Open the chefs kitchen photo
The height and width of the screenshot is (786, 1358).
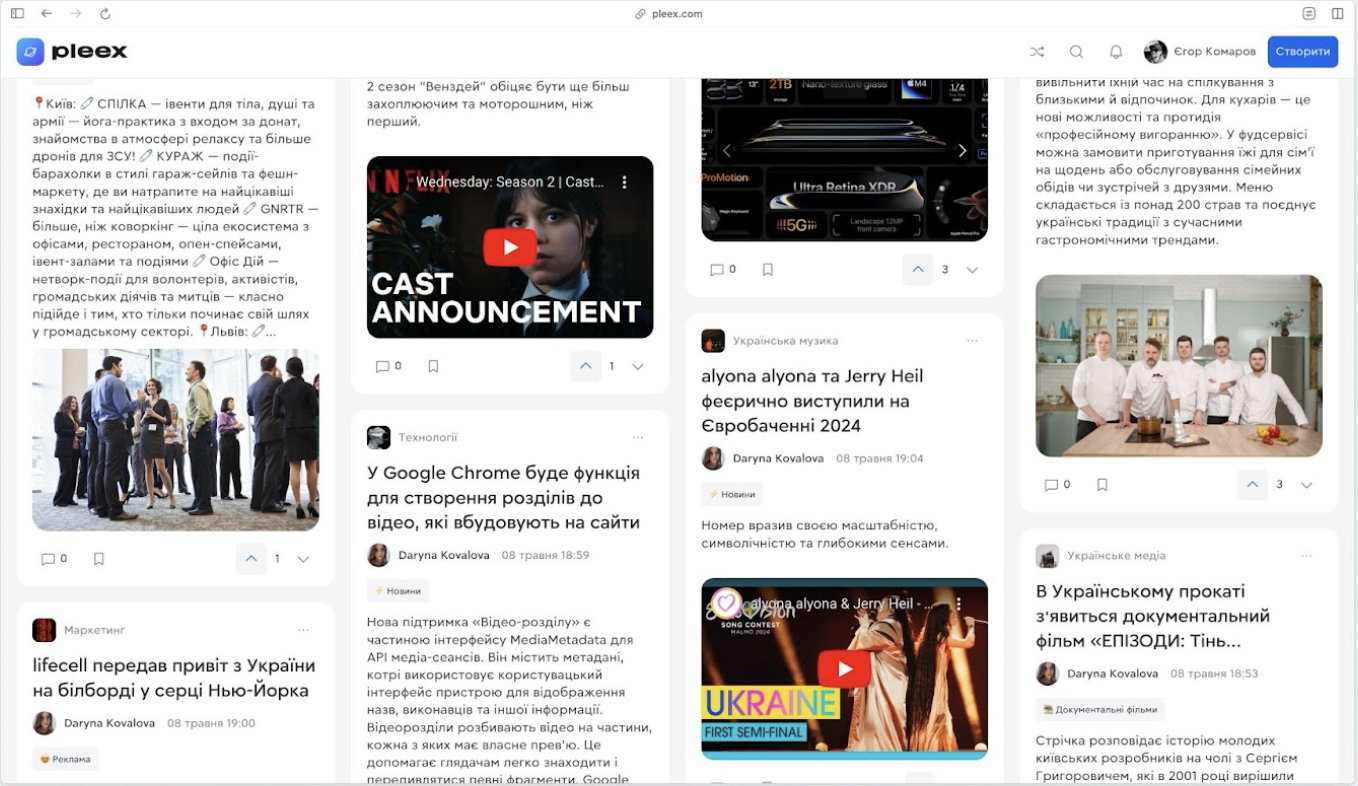click(1179, 366)
